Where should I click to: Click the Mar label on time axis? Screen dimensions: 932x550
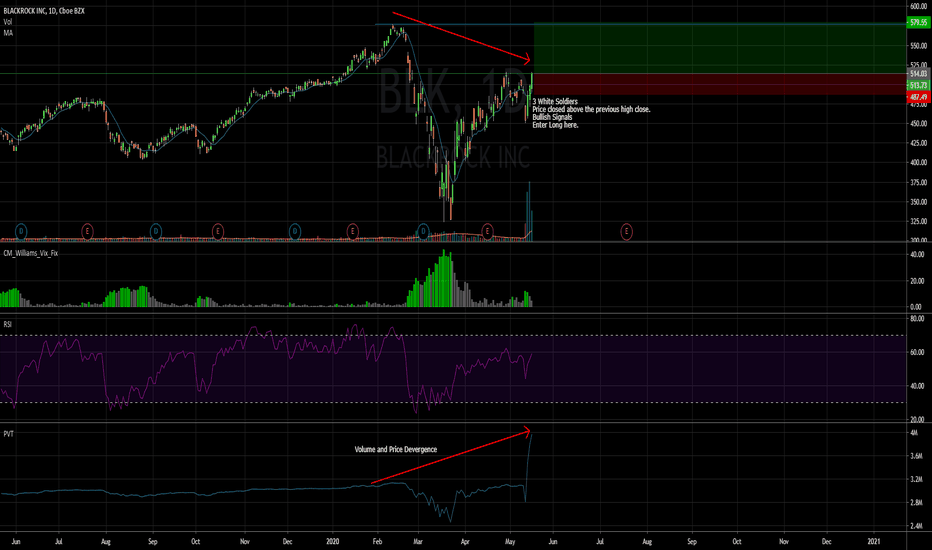pyautogui.click(x=418, y=542)
